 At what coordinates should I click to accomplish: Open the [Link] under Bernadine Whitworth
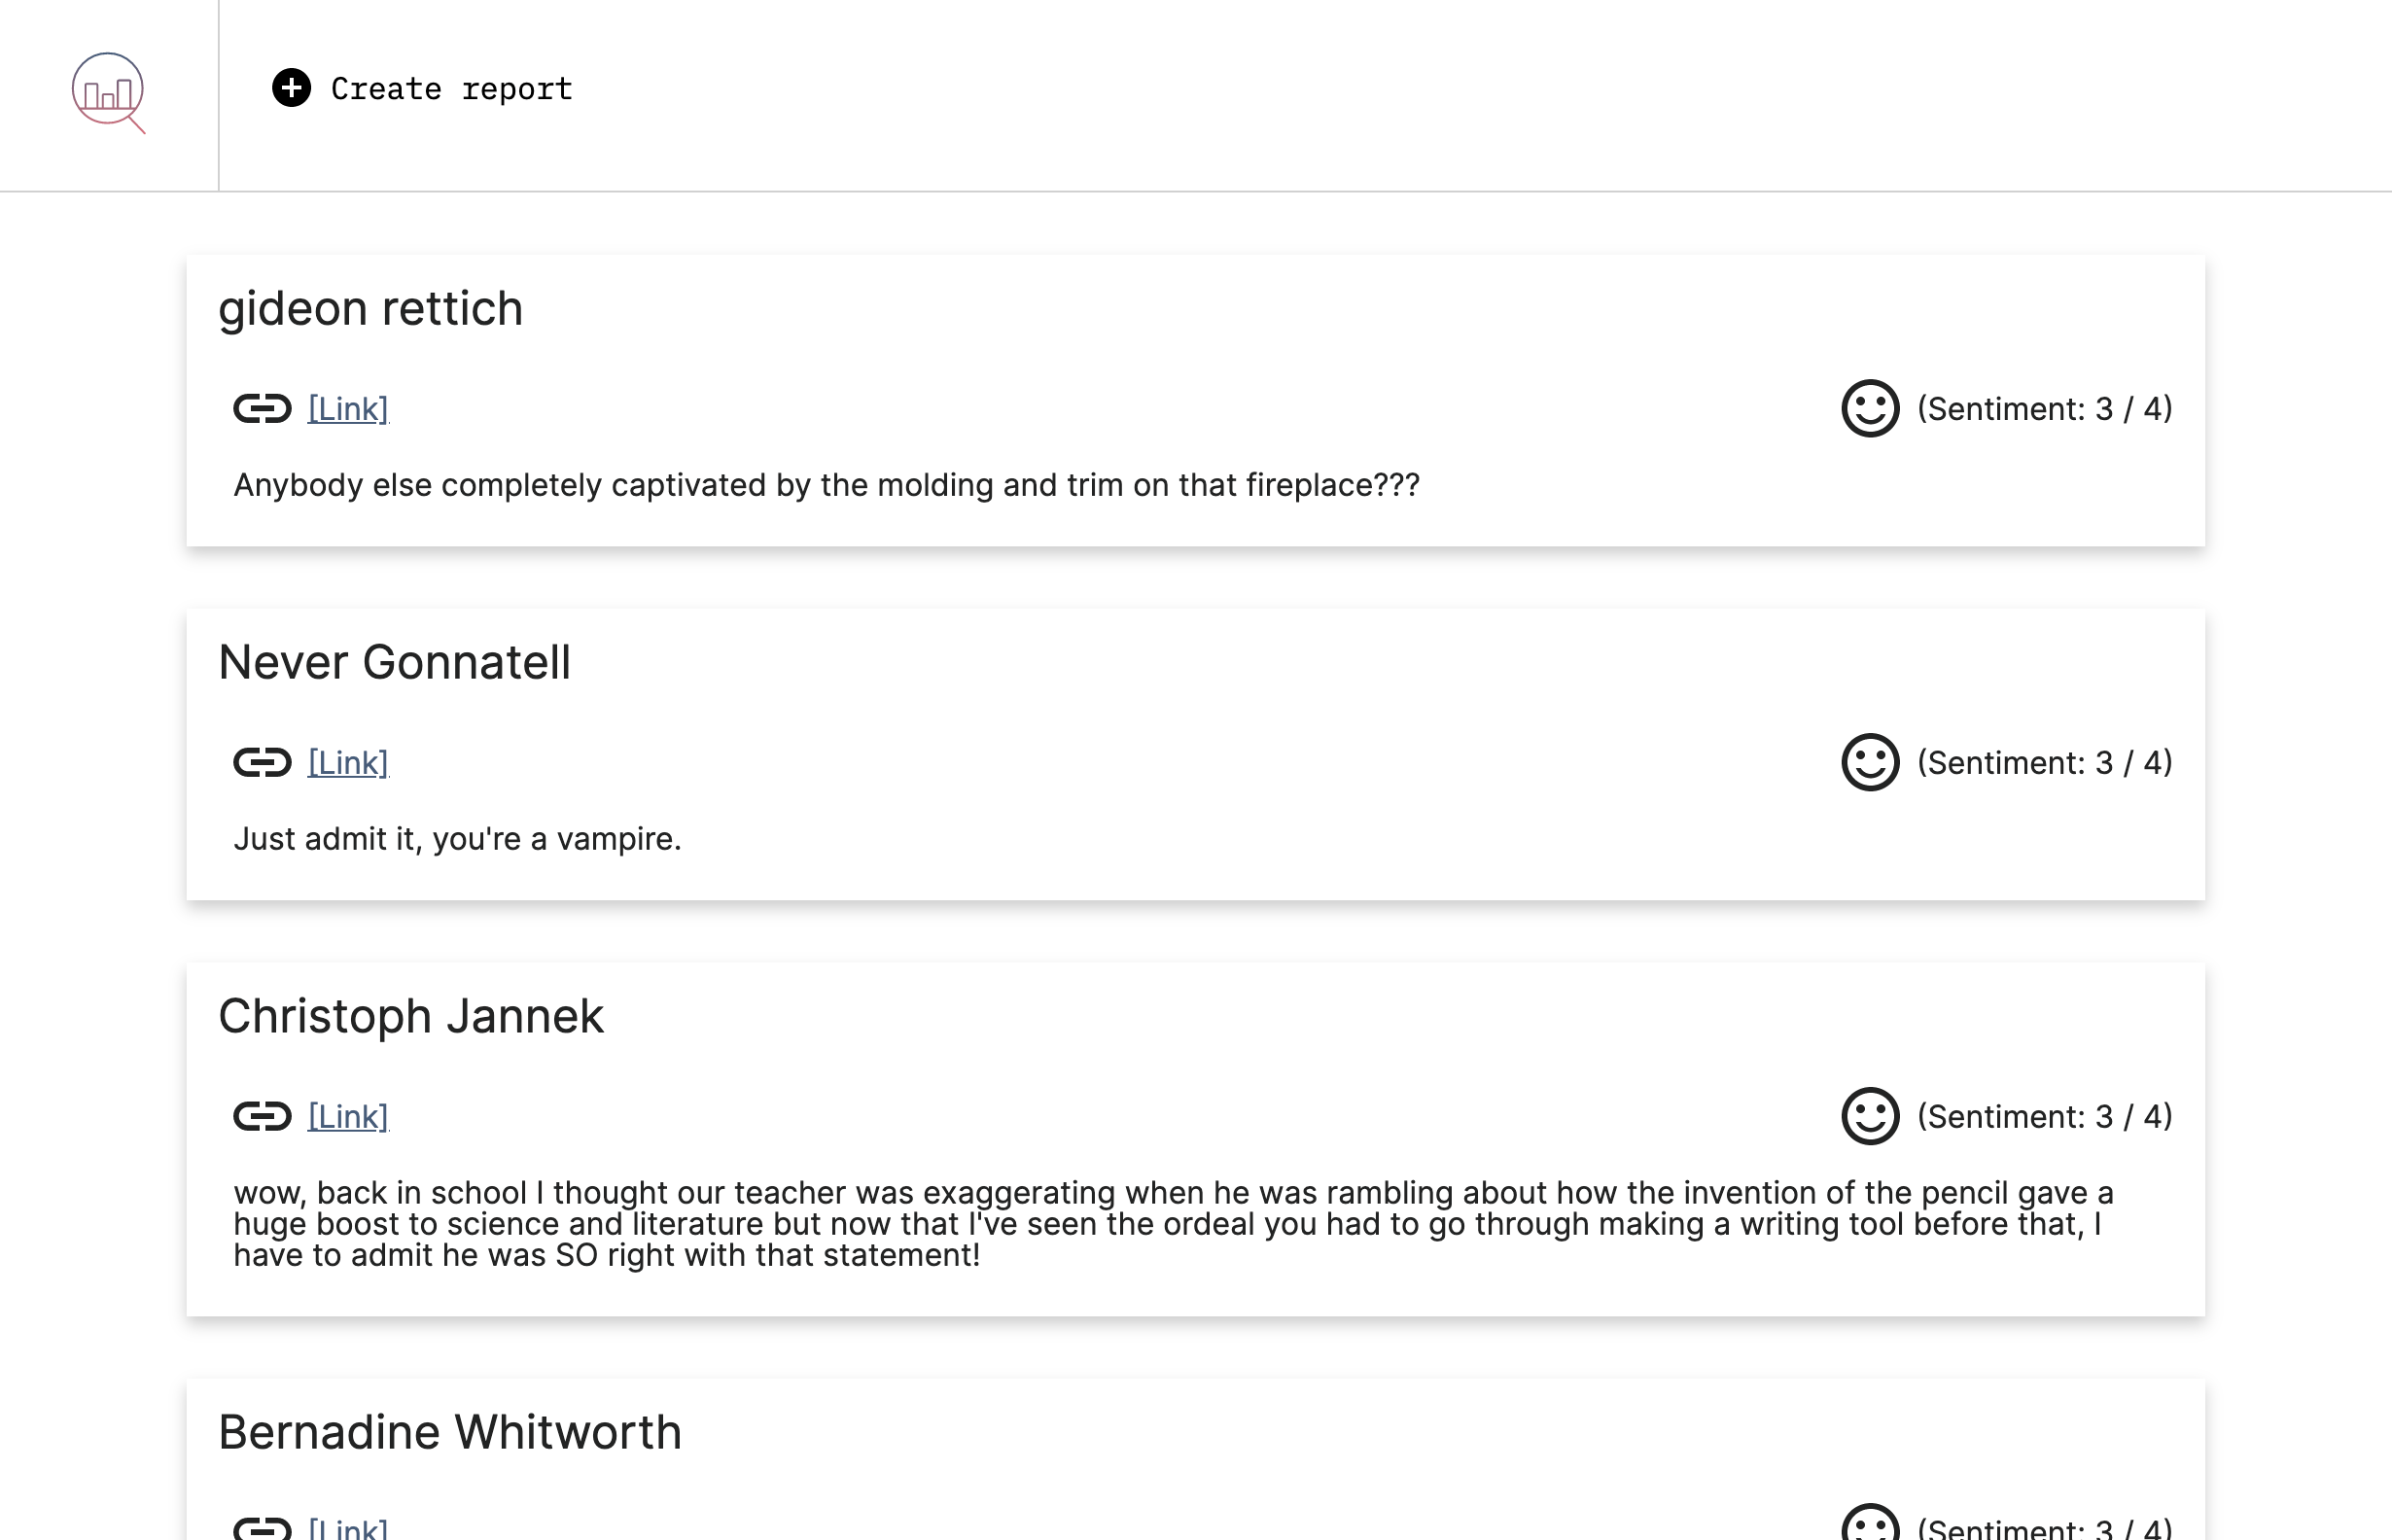pyautogui.click(x=348, y=1528)
